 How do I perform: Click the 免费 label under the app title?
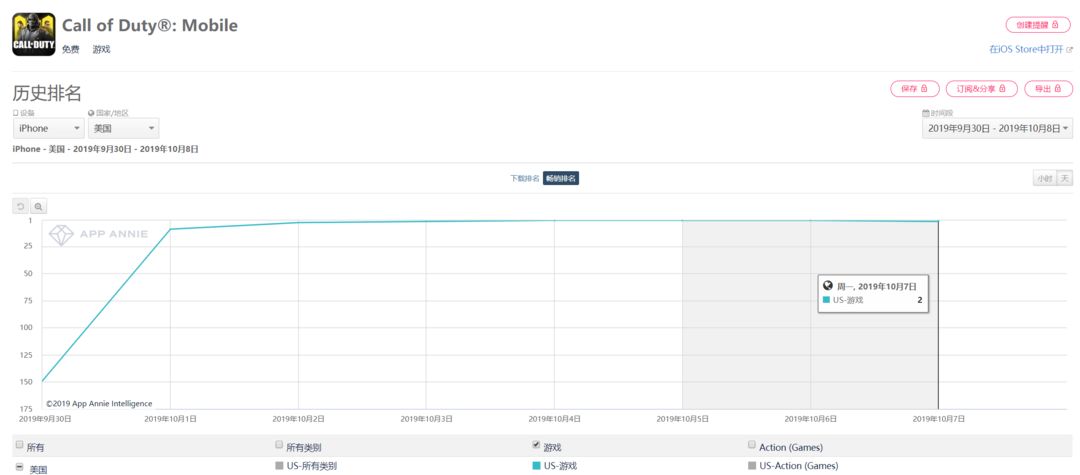(x=70, y=50)
